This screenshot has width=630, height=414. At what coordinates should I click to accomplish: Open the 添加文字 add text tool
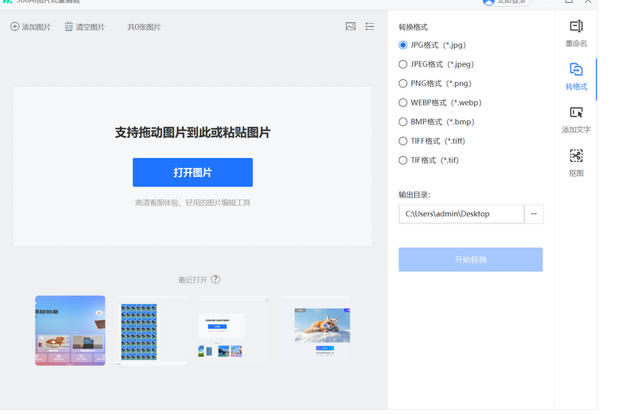click(x=576, y=120)
